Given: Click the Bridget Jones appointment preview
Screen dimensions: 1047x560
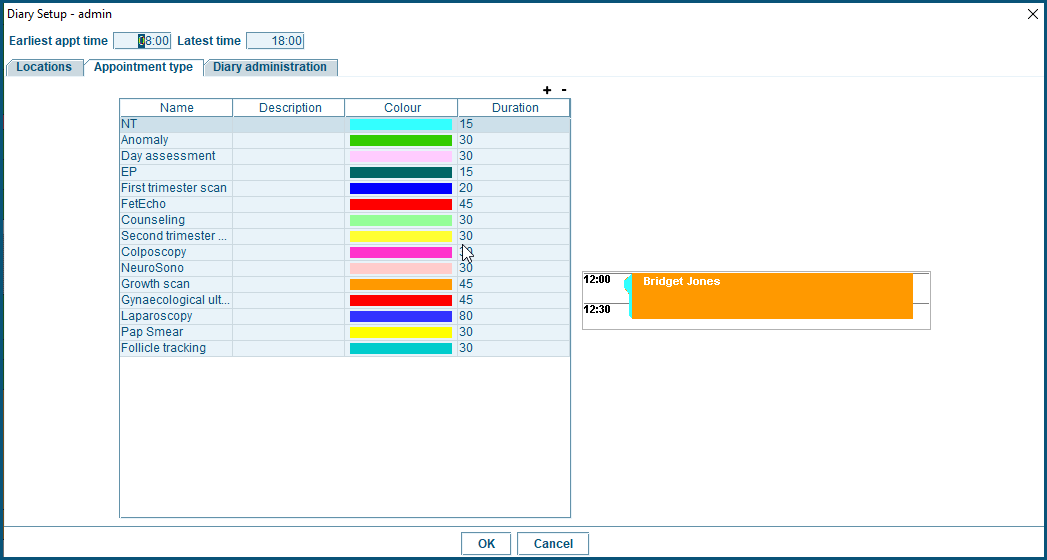Looking at the screenshot, I should tap(771, 296).
